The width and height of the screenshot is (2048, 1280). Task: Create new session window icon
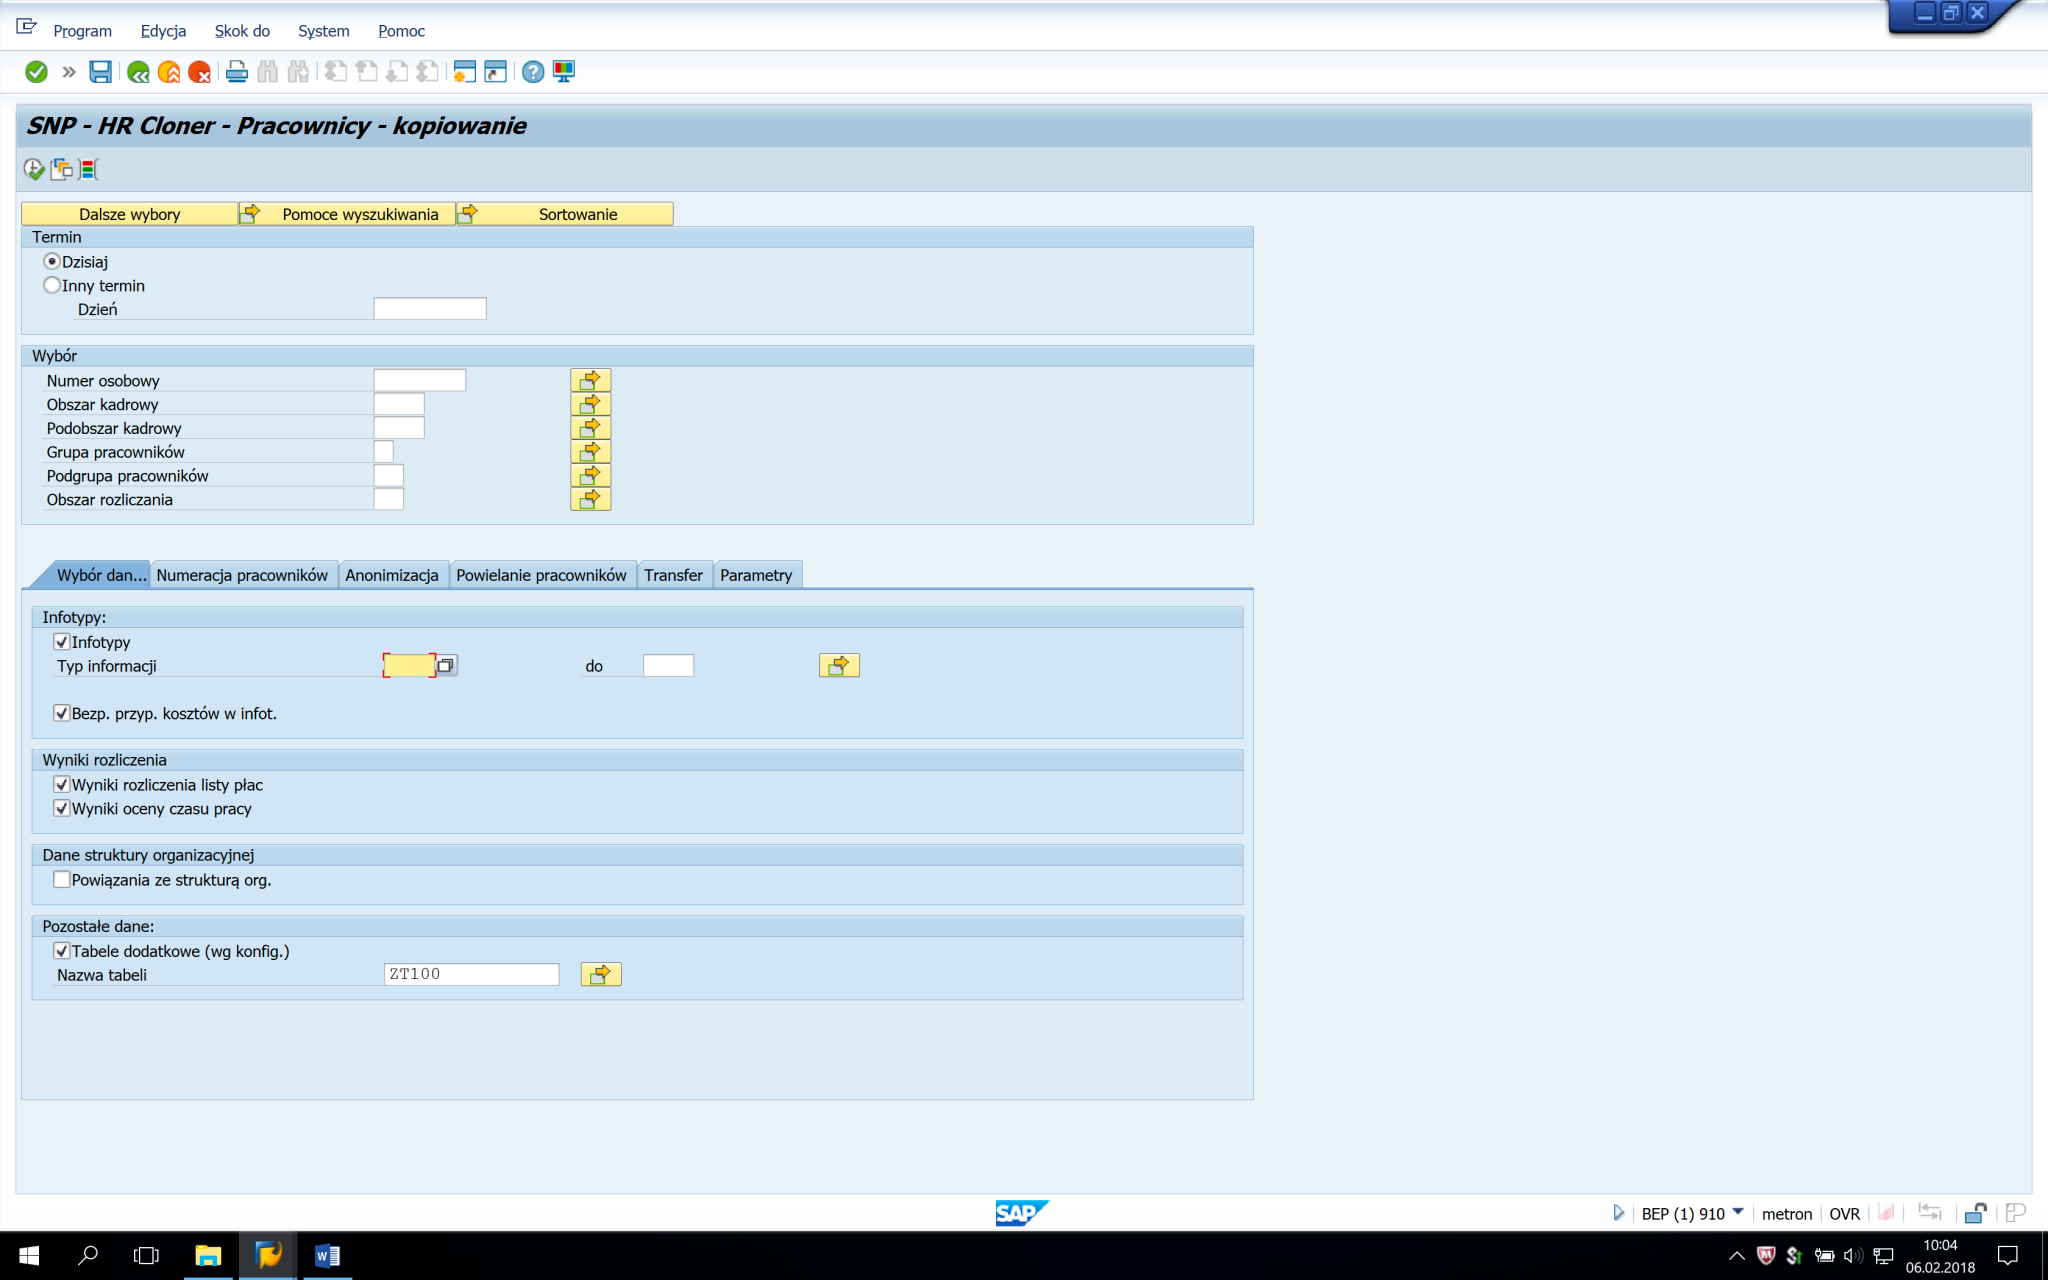[x=464, y=72]
